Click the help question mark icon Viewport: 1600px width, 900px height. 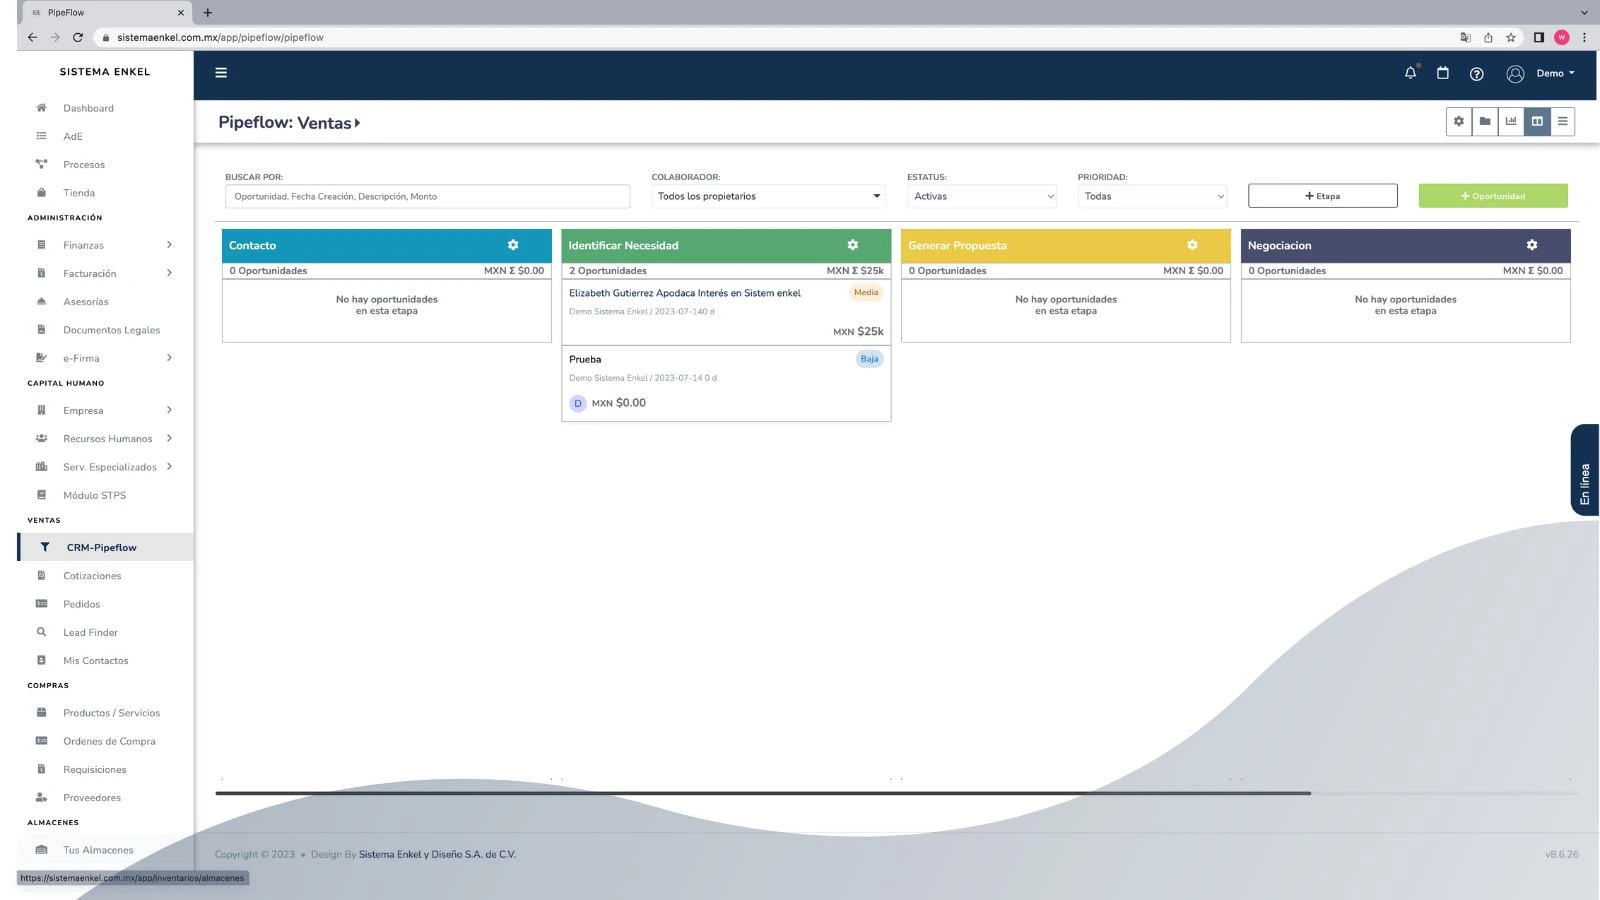[1476, 74]
